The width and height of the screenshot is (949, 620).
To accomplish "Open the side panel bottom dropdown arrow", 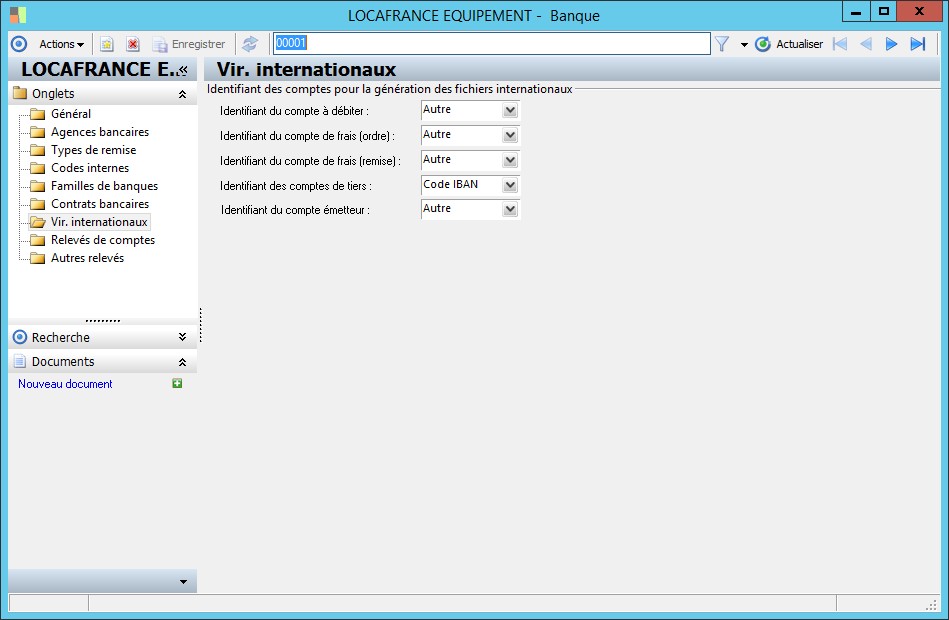I will (183, 582).
